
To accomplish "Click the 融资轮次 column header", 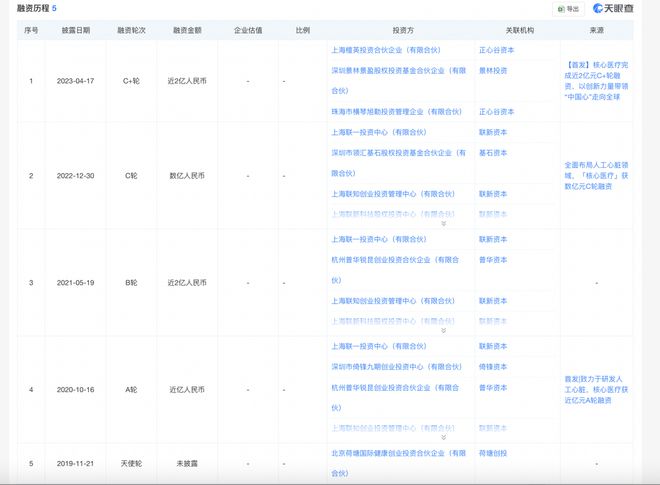I will (x=131, y=30).
